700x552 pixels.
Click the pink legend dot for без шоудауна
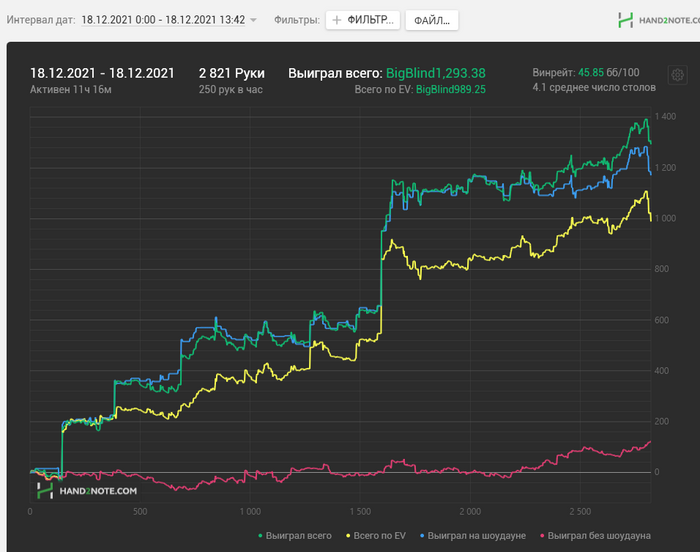[x=542, y=535]
